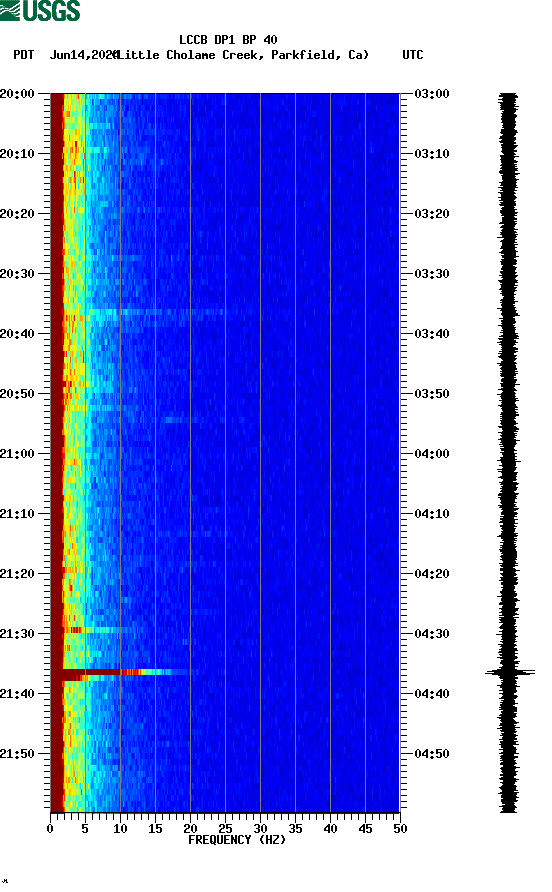Click the '45' frequency axis label

click(365, 829)
